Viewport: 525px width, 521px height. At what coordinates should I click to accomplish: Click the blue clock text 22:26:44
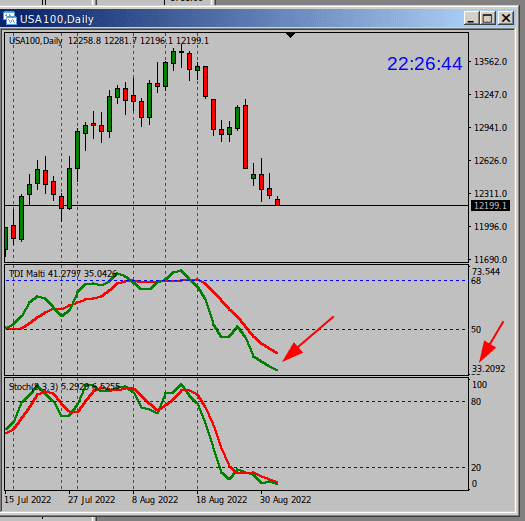point(425,64)
